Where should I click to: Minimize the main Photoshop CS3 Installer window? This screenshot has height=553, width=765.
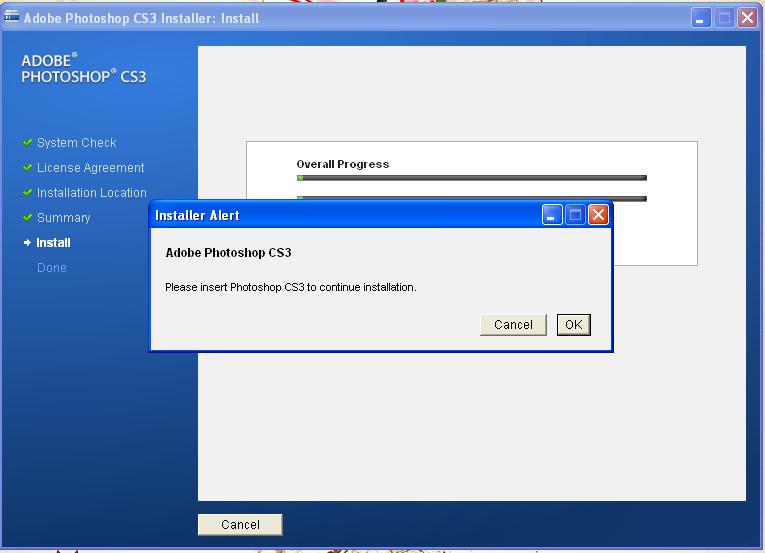click(702, 18)
